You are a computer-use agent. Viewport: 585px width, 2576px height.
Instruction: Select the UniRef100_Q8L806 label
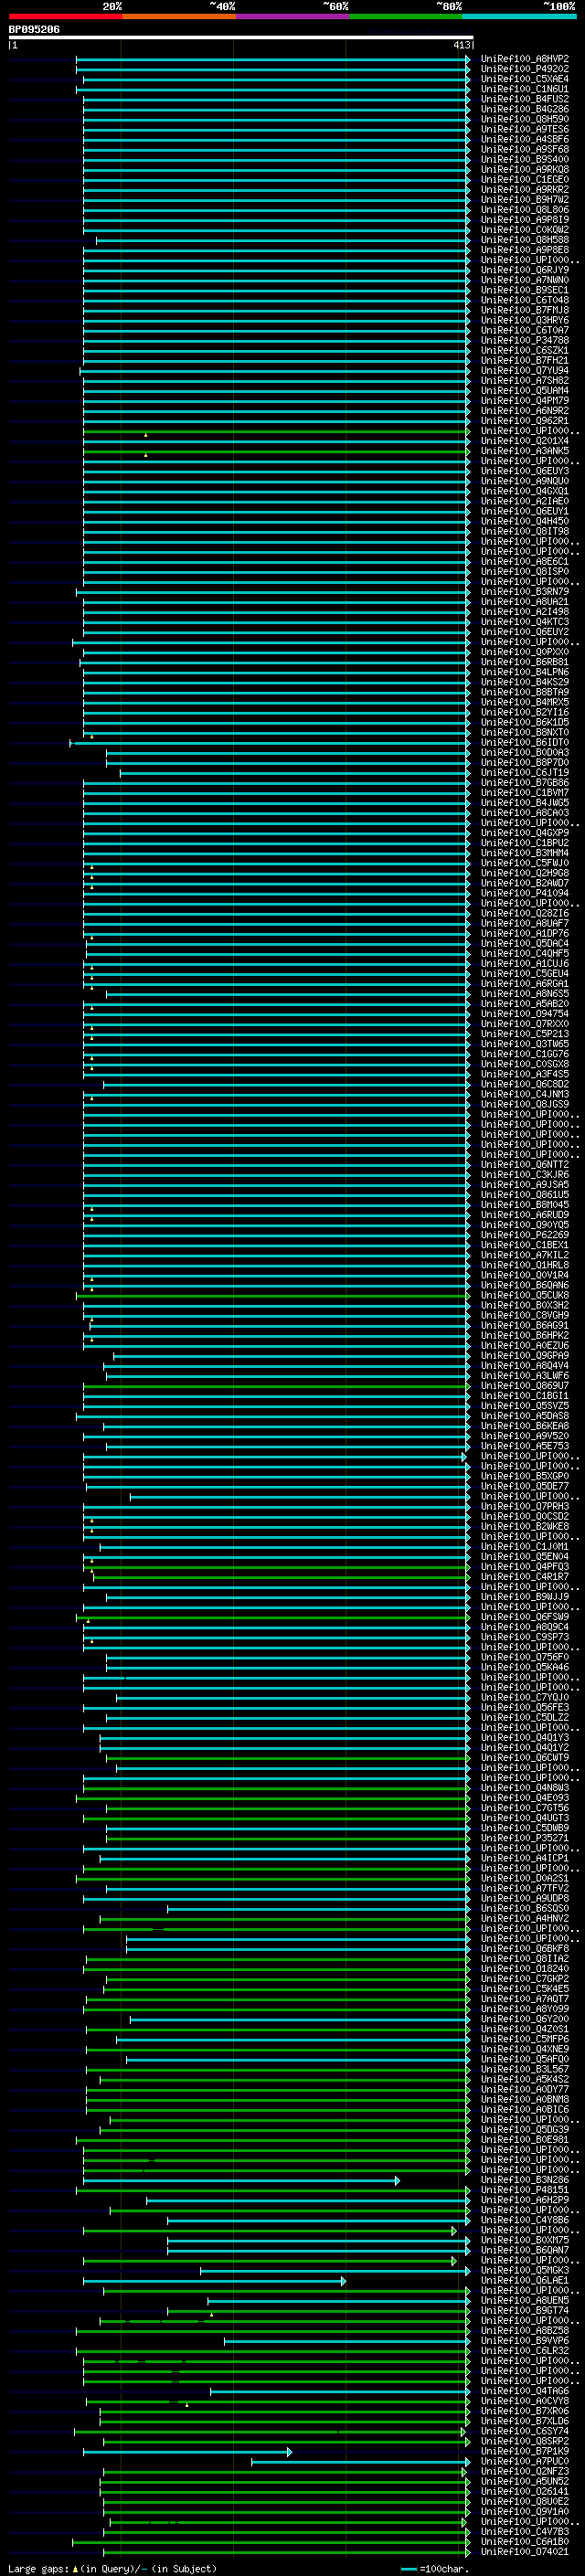524,209
